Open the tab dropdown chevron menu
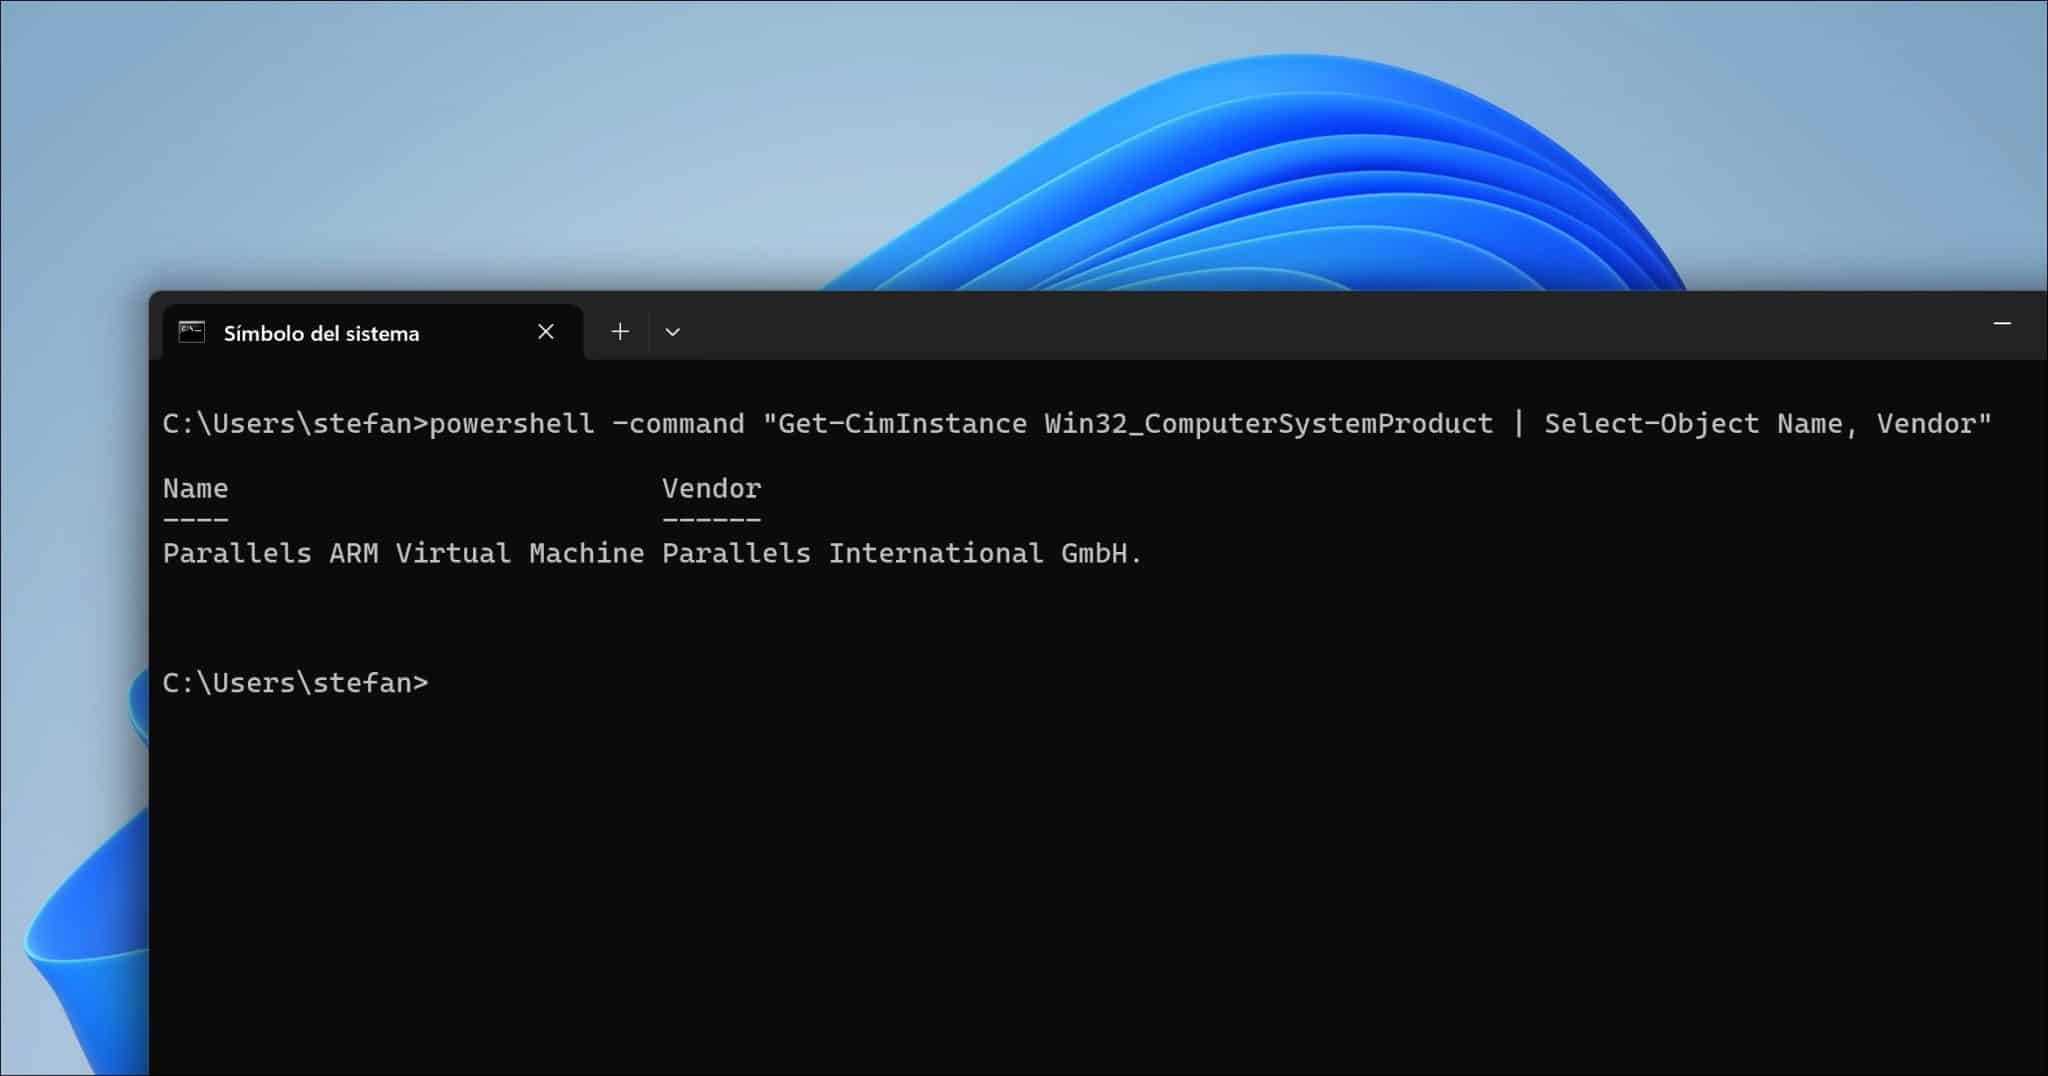The image size is (2048, 1076). click(673, 331)
